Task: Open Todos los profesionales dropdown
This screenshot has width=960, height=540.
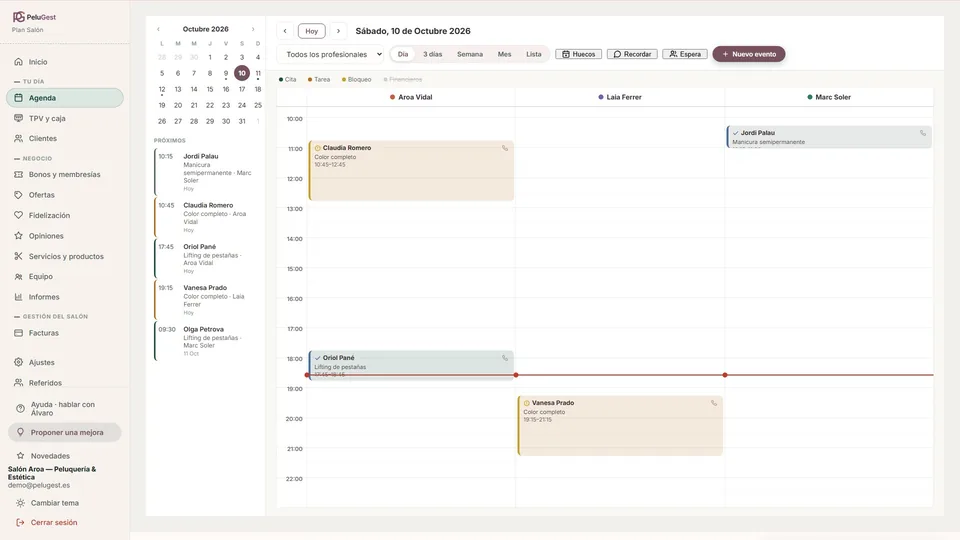Action: [331, 54]
